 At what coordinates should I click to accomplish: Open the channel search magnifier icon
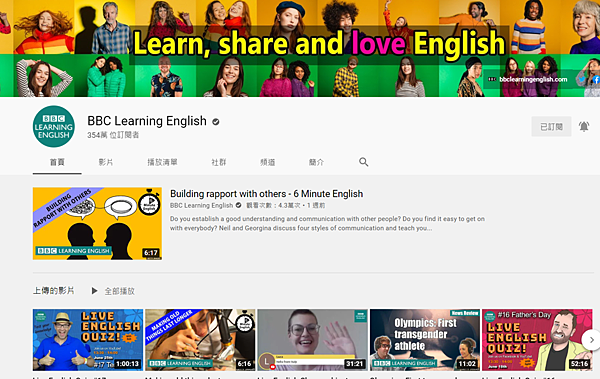[364, 162]
